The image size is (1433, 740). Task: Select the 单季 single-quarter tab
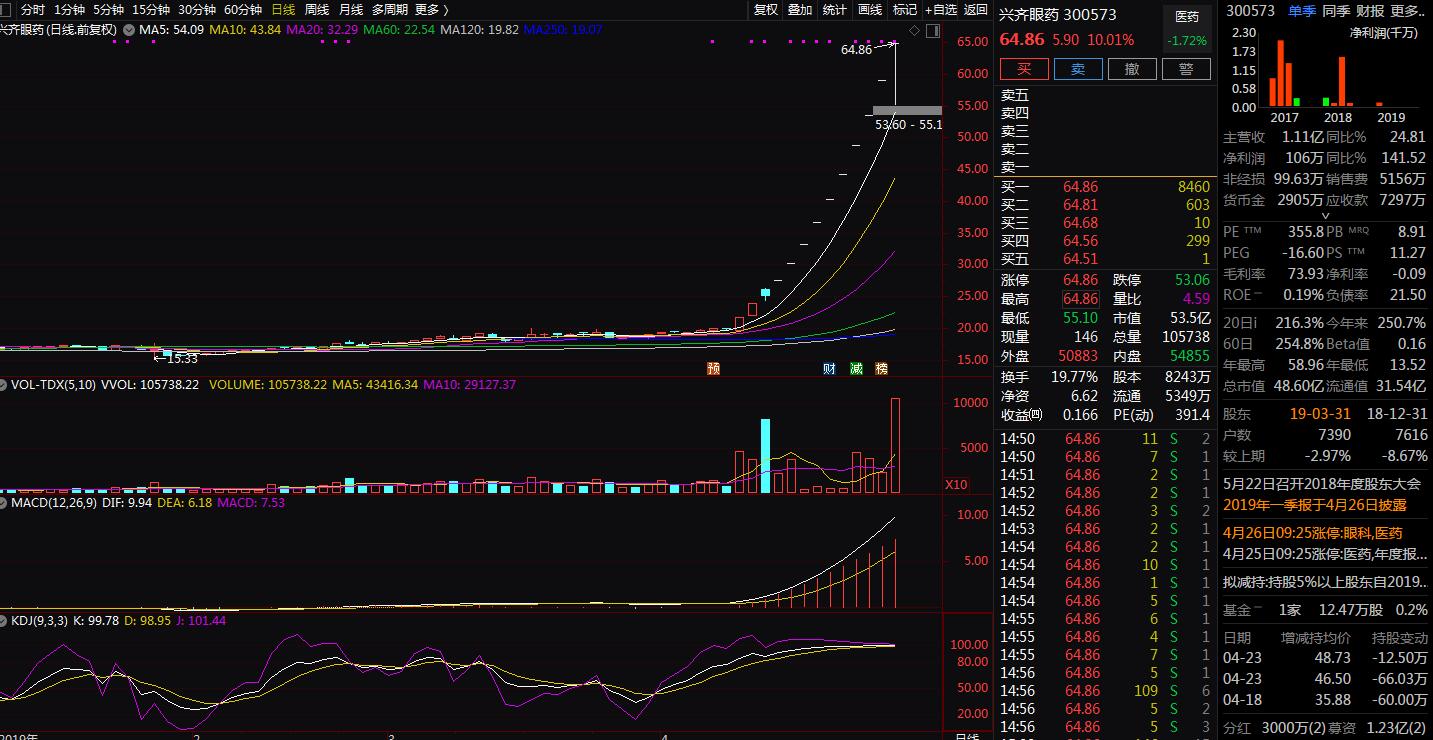coord(1302,11)
